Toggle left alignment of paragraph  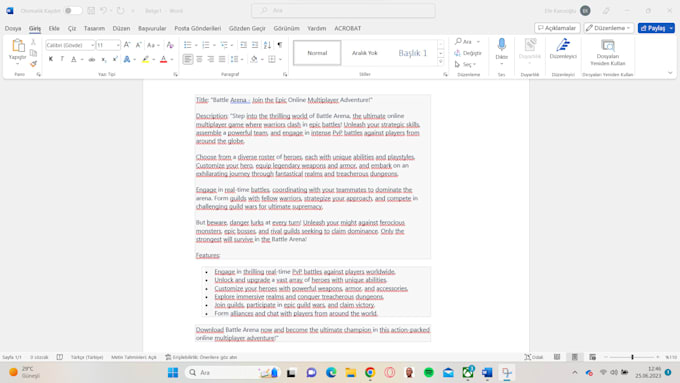[x=188, y=59]
